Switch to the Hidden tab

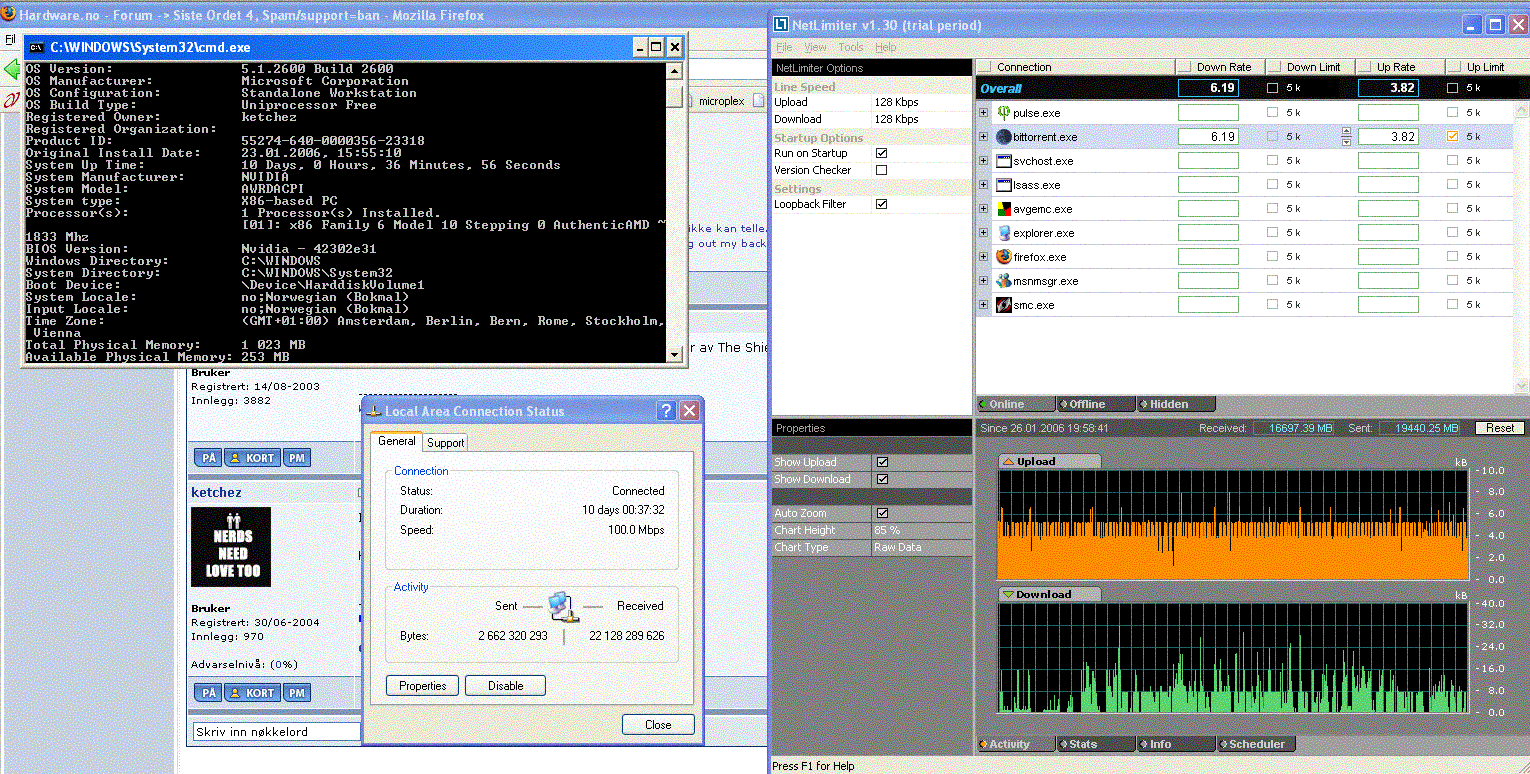click(x=1176, y=404)
